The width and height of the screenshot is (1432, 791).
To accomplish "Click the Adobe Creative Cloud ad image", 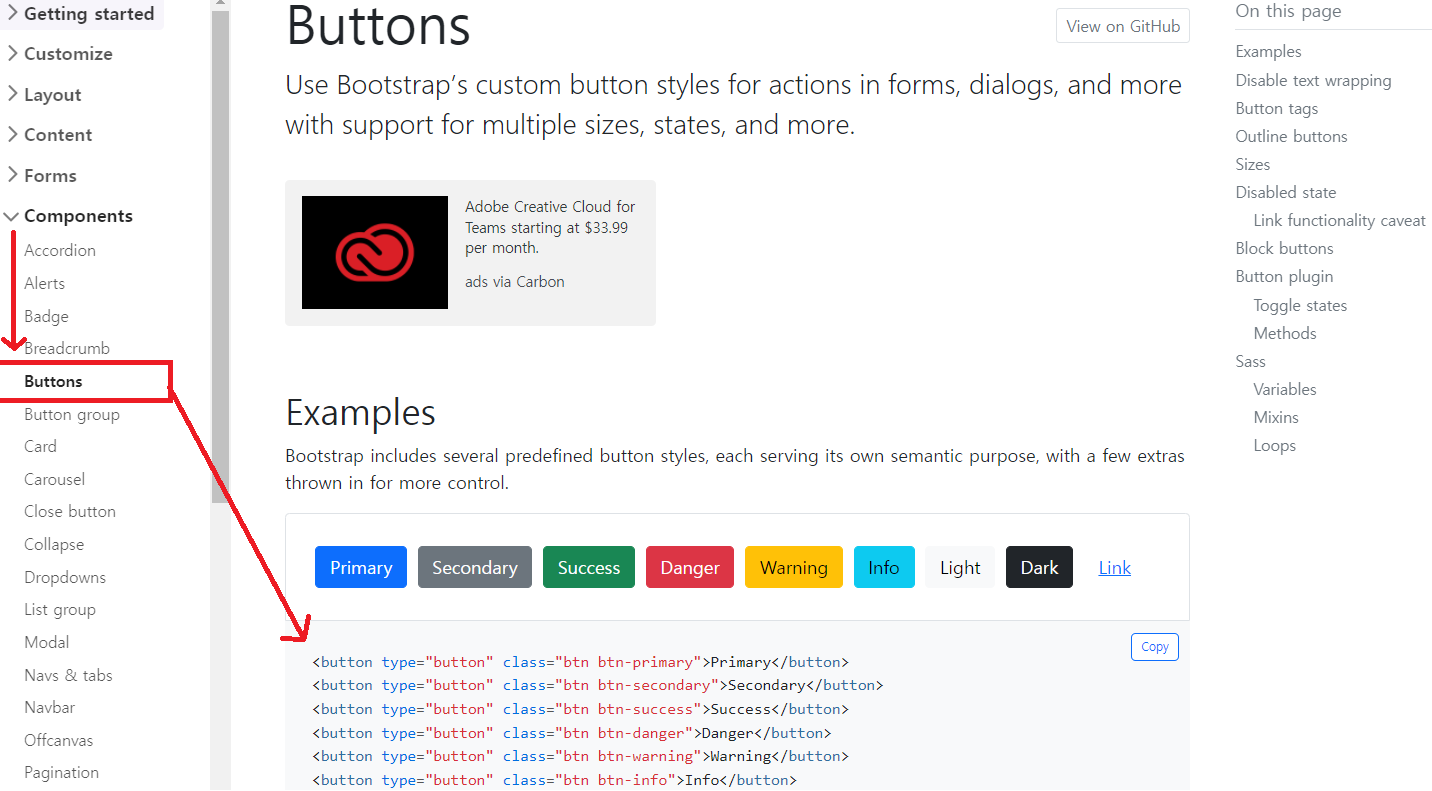I will pos(375,252).
